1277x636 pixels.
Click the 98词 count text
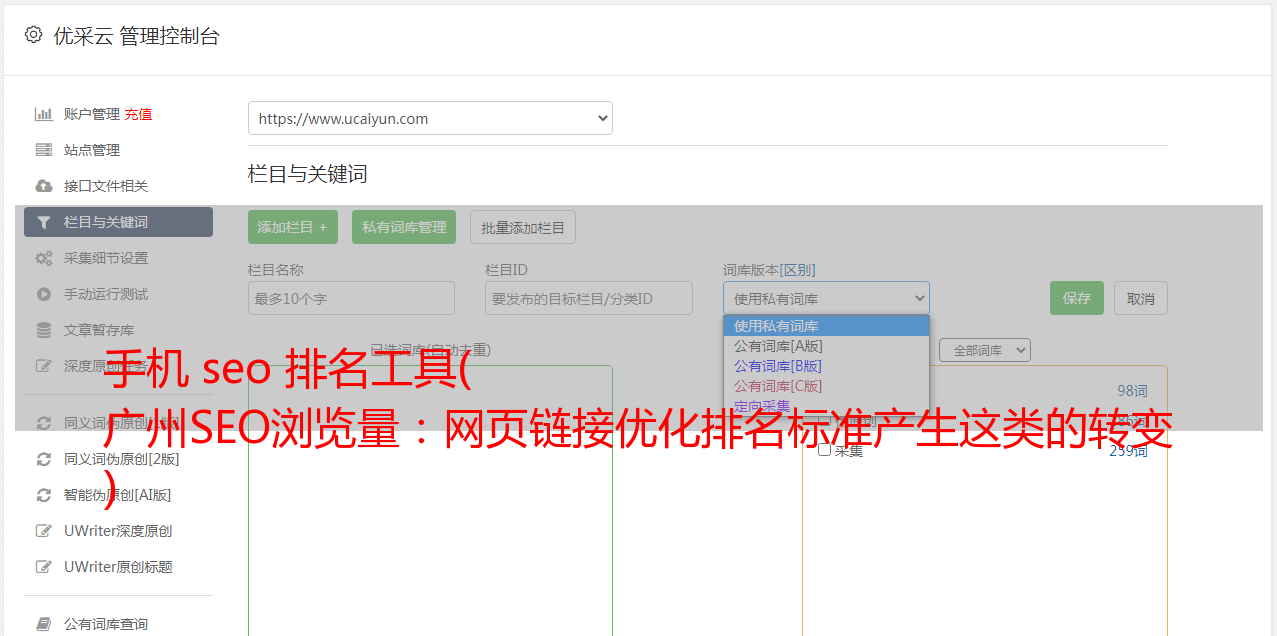tap(1132, 391)
